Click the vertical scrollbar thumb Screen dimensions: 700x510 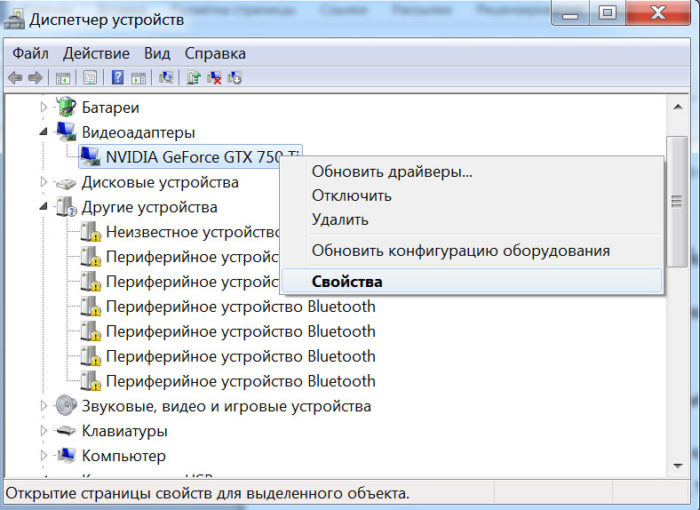point(677,201)
